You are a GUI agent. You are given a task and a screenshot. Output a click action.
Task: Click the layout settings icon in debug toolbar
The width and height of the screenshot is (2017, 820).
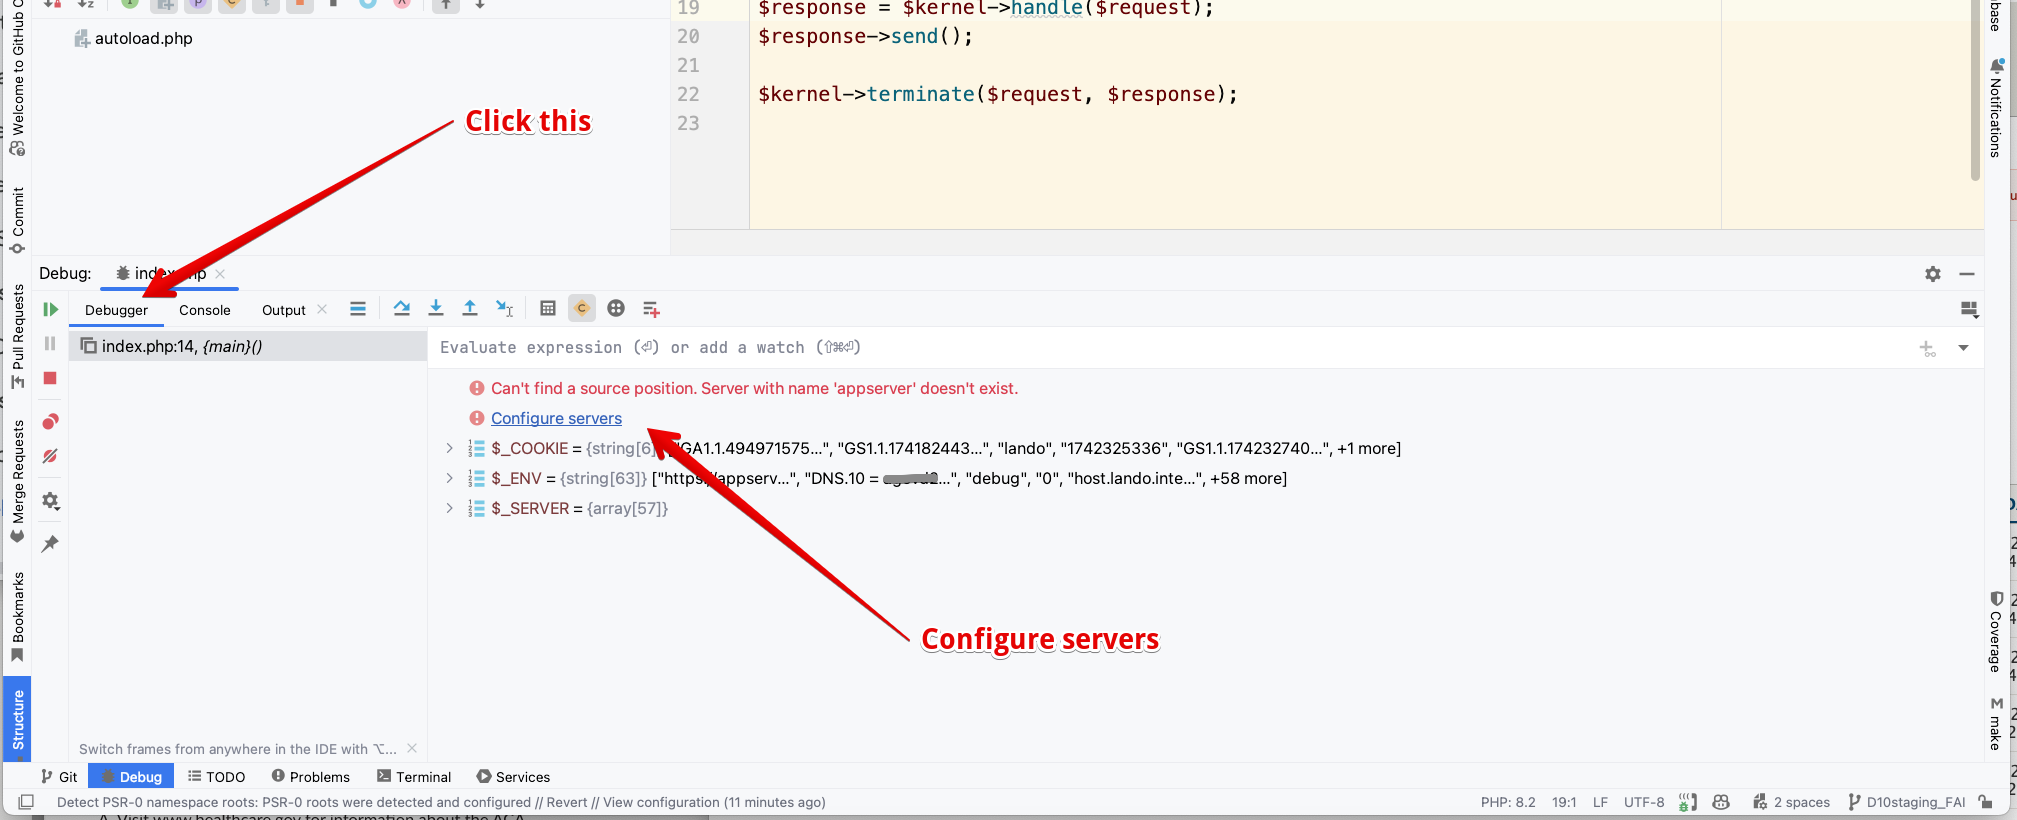tap(1969, 310)
